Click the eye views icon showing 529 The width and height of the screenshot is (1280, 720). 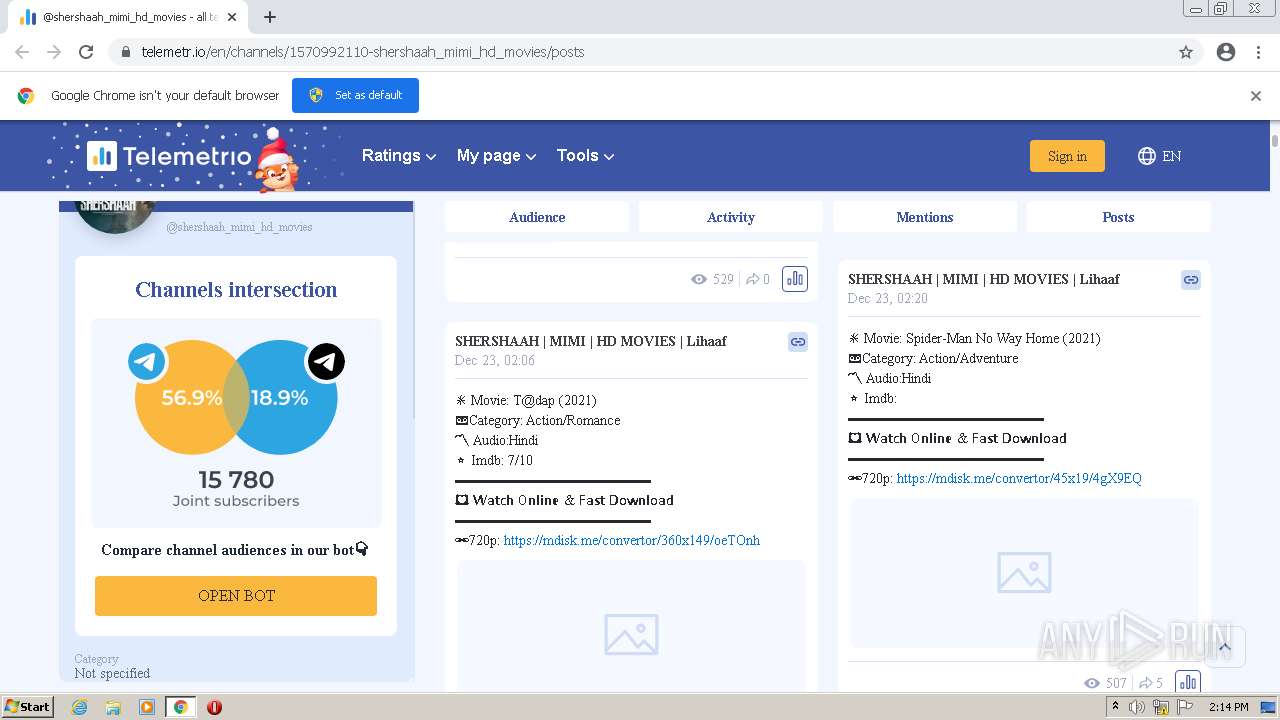(699, 279)
